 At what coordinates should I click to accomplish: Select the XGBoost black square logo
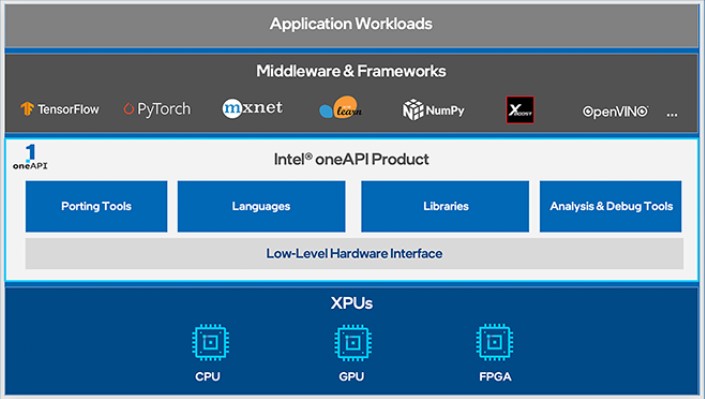(520, 109)
